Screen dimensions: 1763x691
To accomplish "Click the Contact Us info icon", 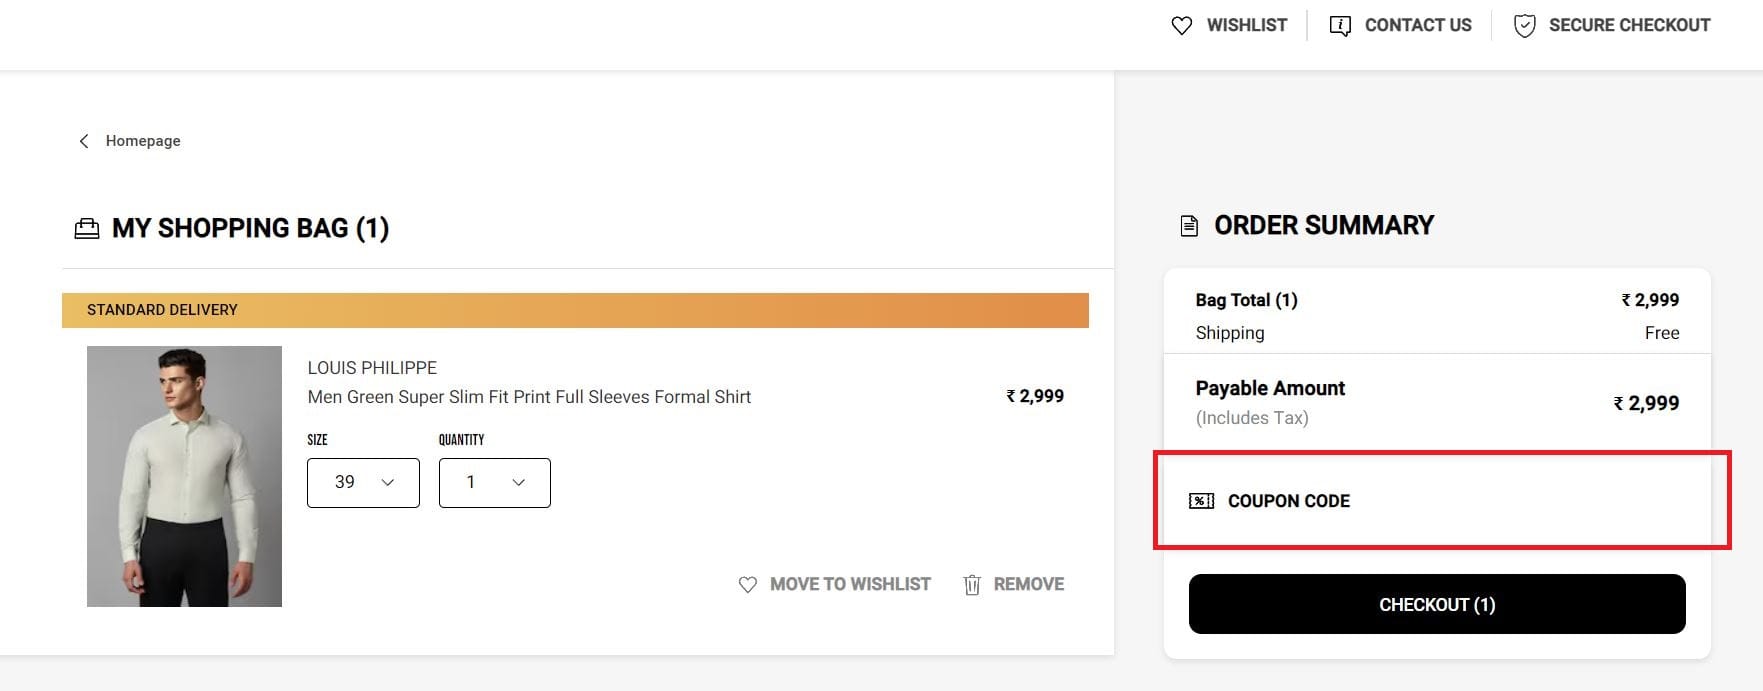I will (x=1339, y=26).
